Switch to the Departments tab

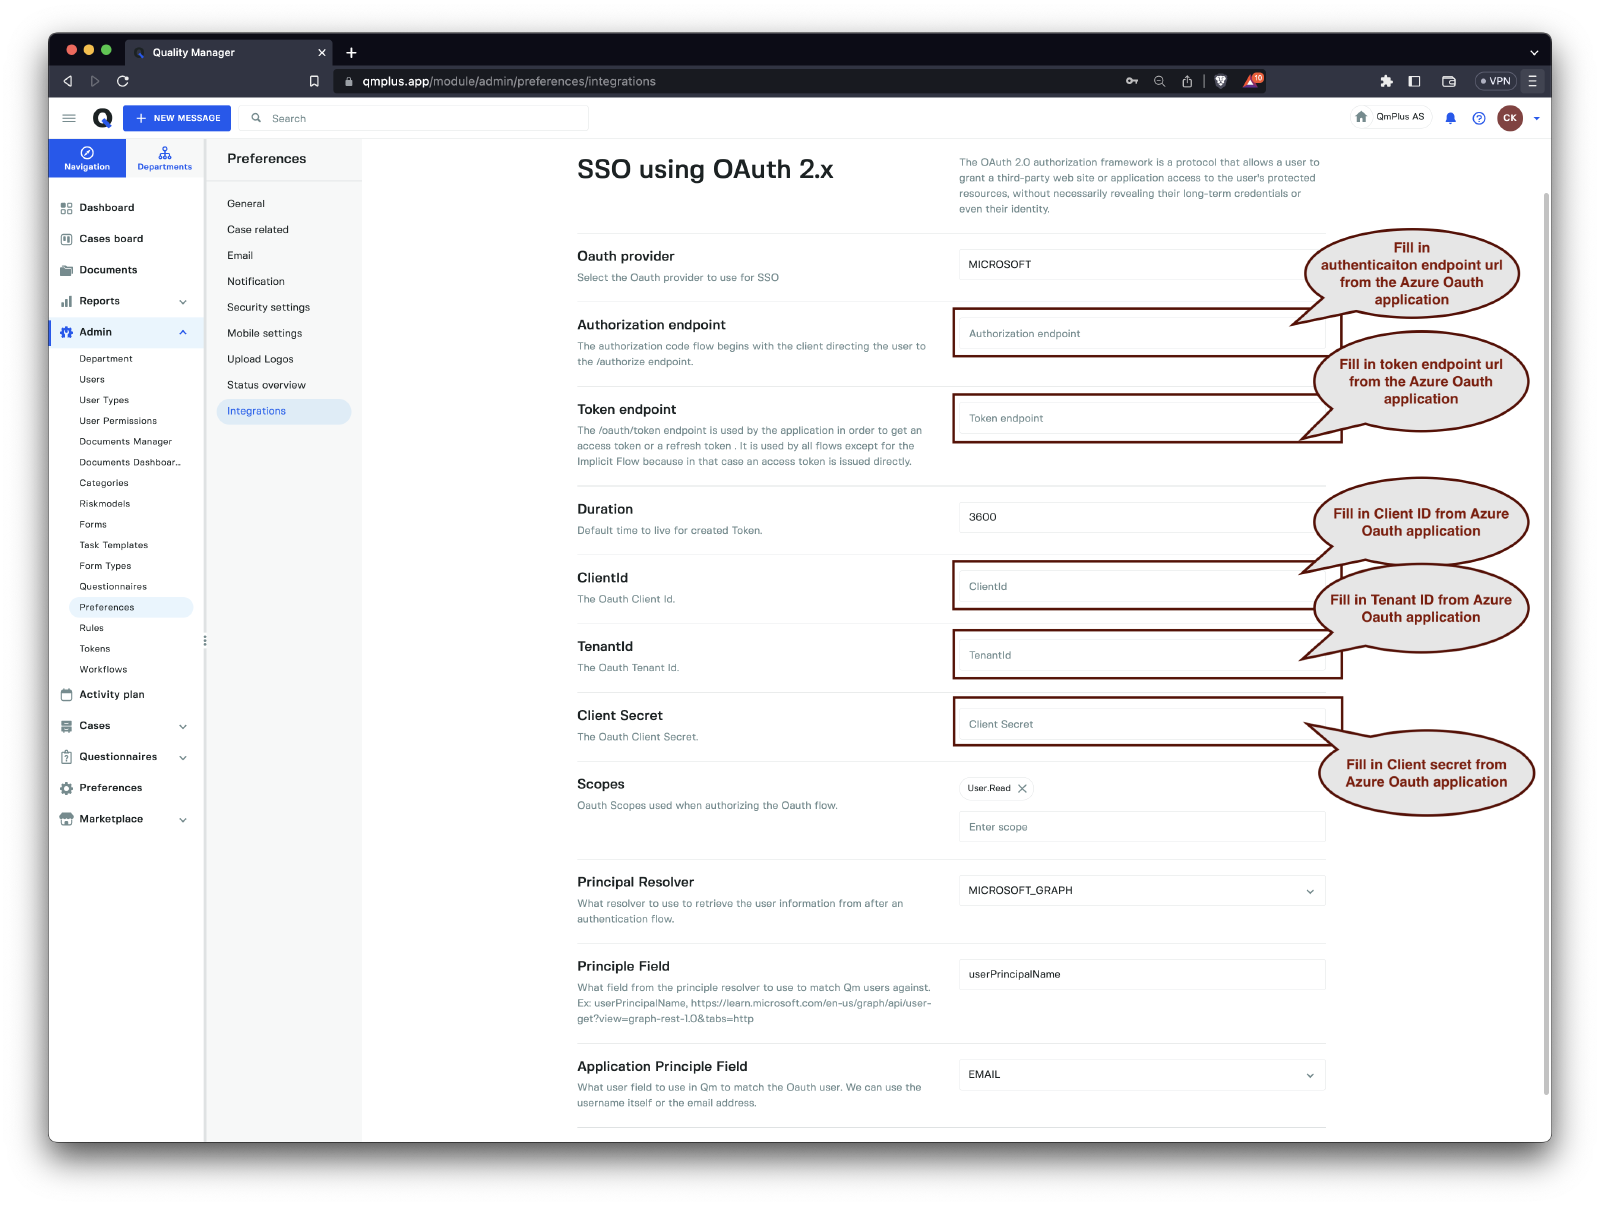[164, 158]
